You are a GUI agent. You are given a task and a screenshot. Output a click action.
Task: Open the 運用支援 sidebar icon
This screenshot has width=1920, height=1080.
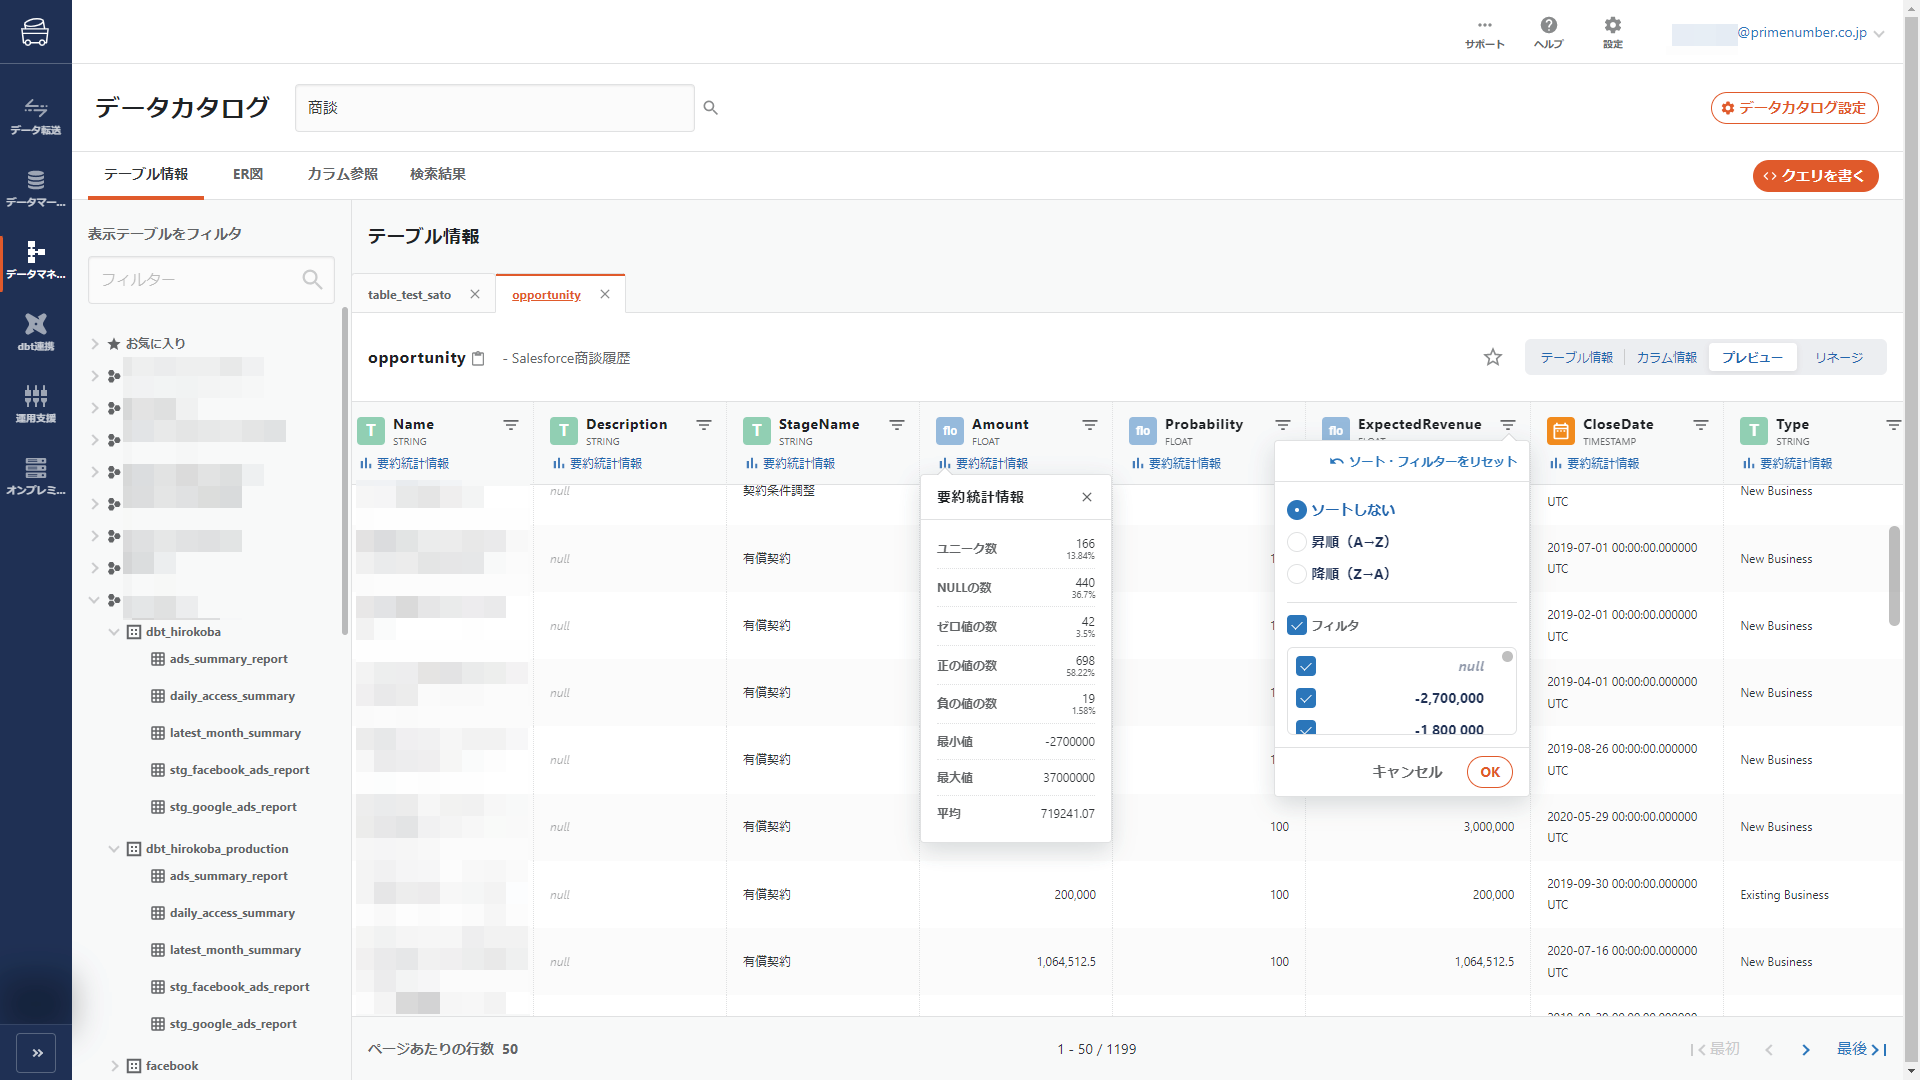(x=36, y=404)
